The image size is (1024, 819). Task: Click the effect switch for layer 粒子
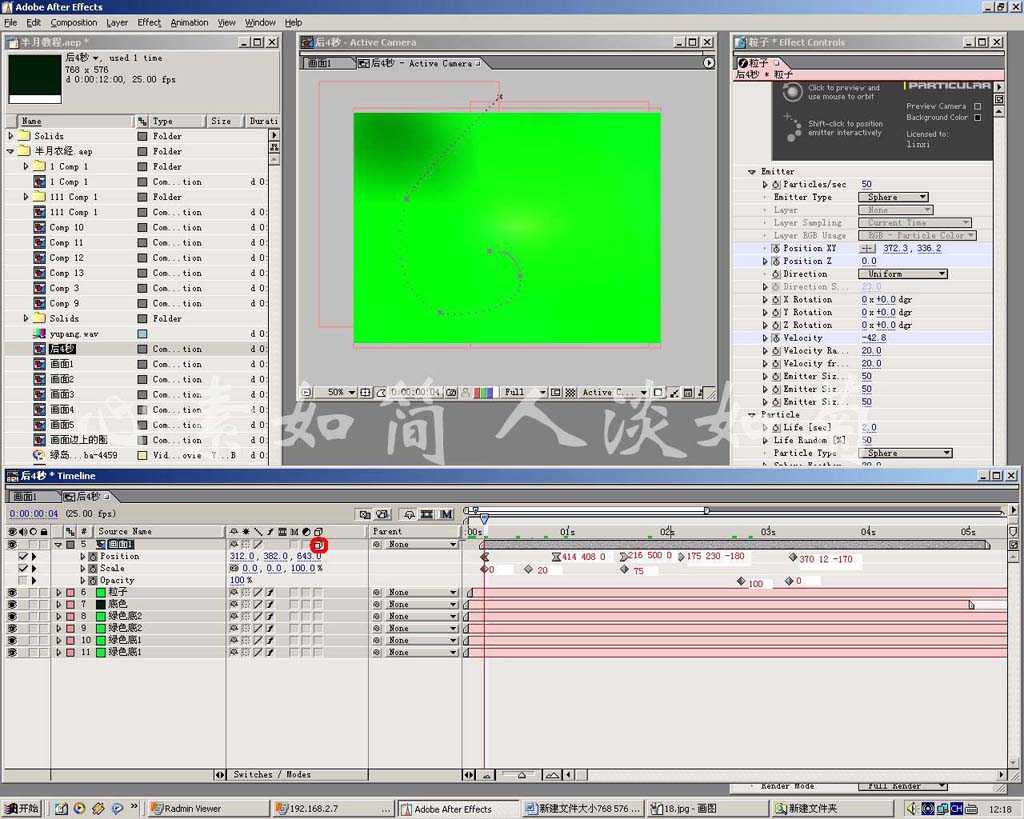point(270,592)
